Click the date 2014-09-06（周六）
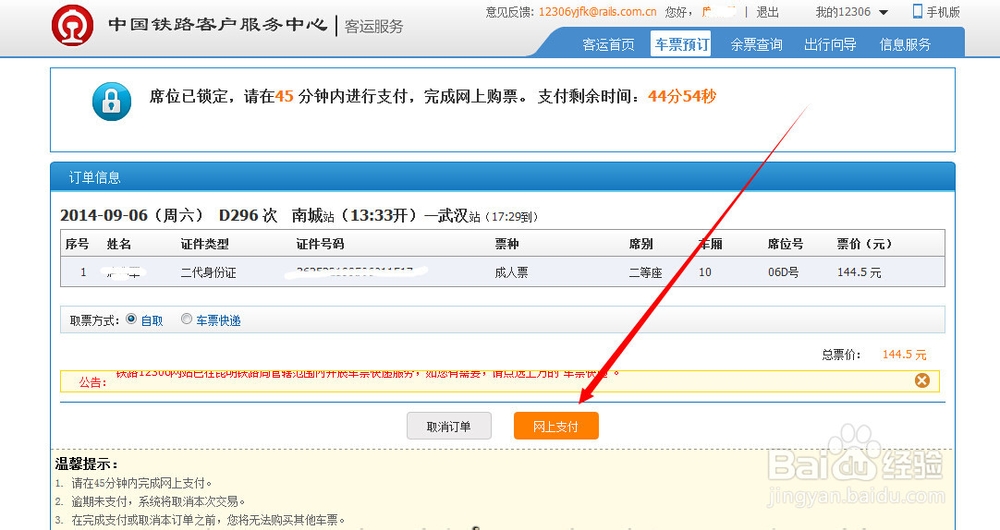Screen dimensions: 1000x530 pos(131,216)
